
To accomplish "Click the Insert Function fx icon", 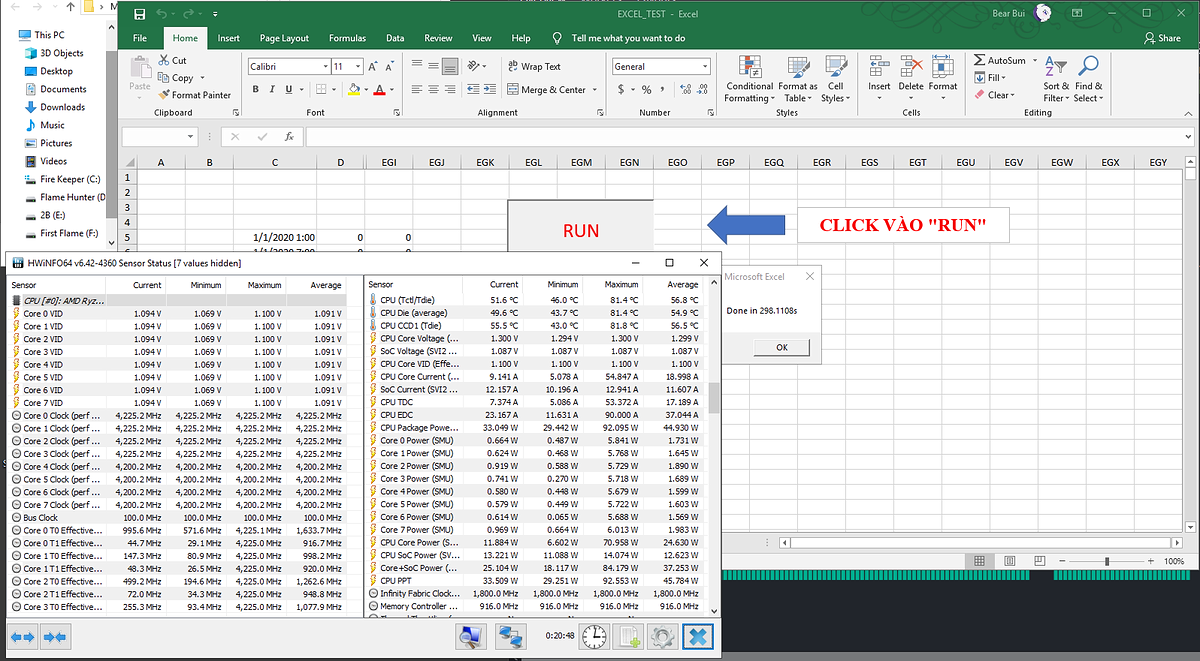I will [289, 136].
